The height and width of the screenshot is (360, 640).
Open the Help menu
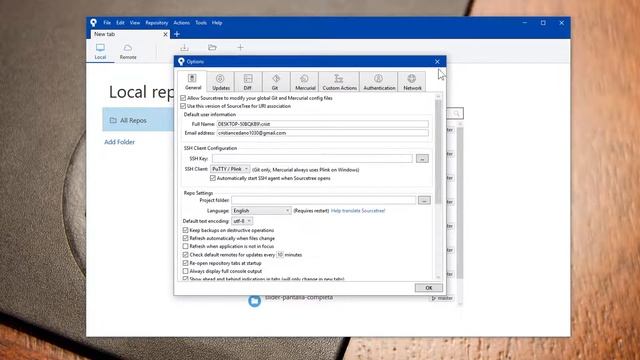click(217, 23)
